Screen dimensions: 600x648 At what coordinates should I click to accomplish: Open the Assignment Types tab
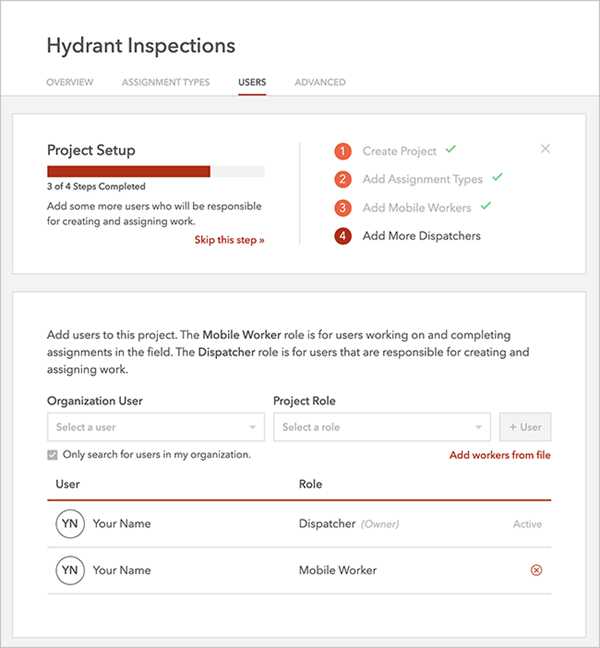click(x=166, y=82)
